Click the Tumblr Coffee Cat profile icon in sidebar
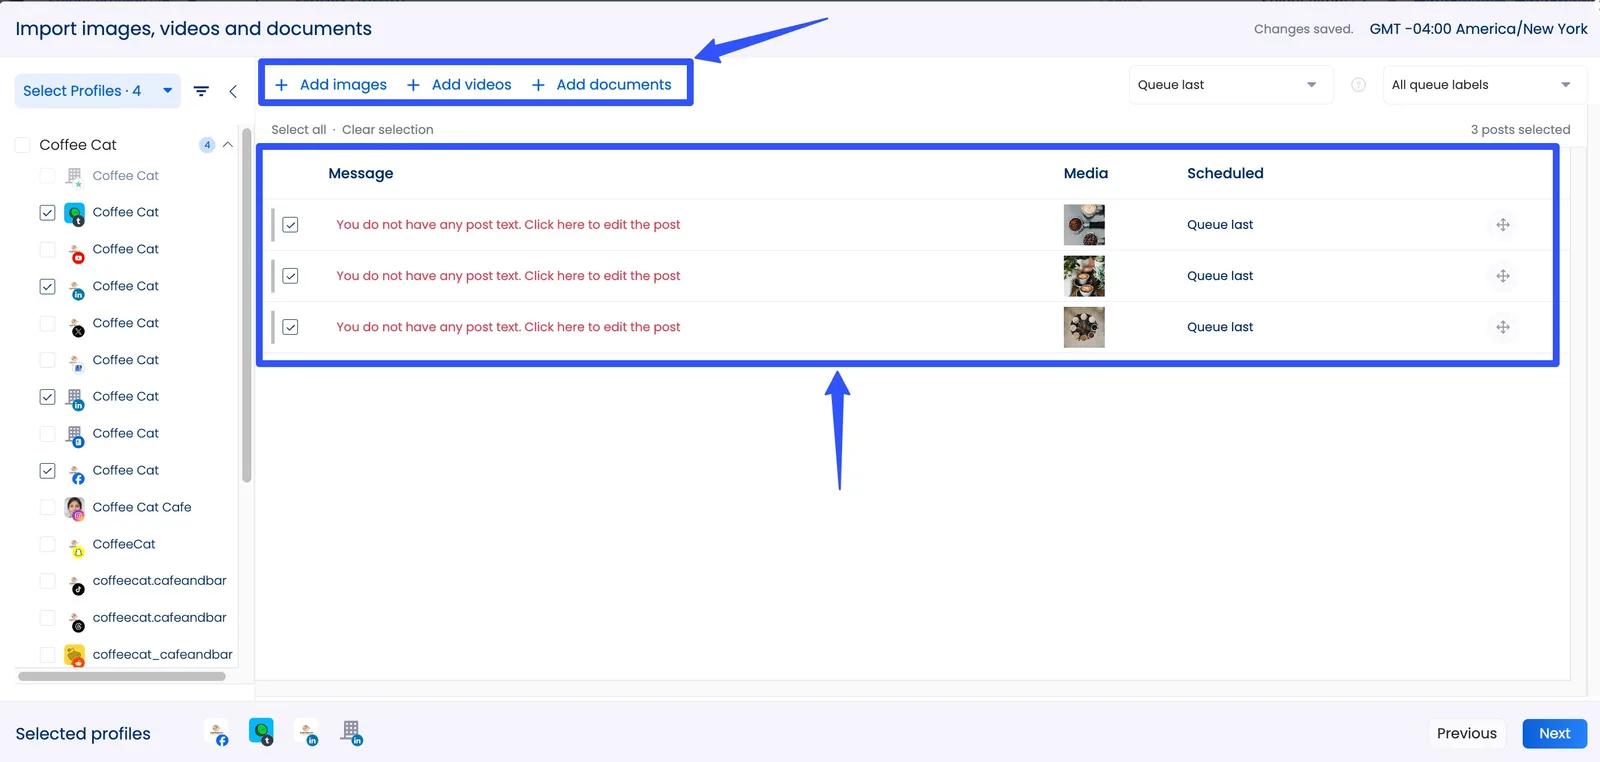The height and width of the screenshot is (762, 1600). click(x=75, y=213)
